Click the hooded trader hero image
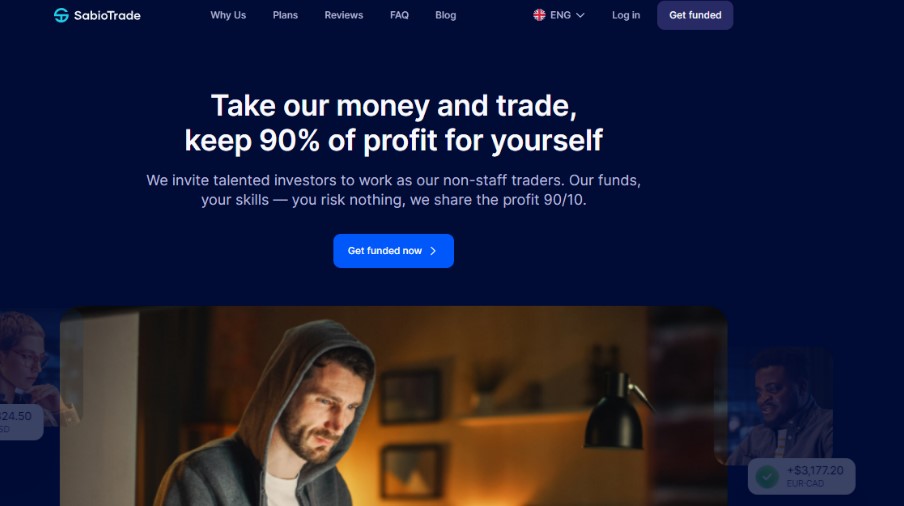 [x=393, y=406]
